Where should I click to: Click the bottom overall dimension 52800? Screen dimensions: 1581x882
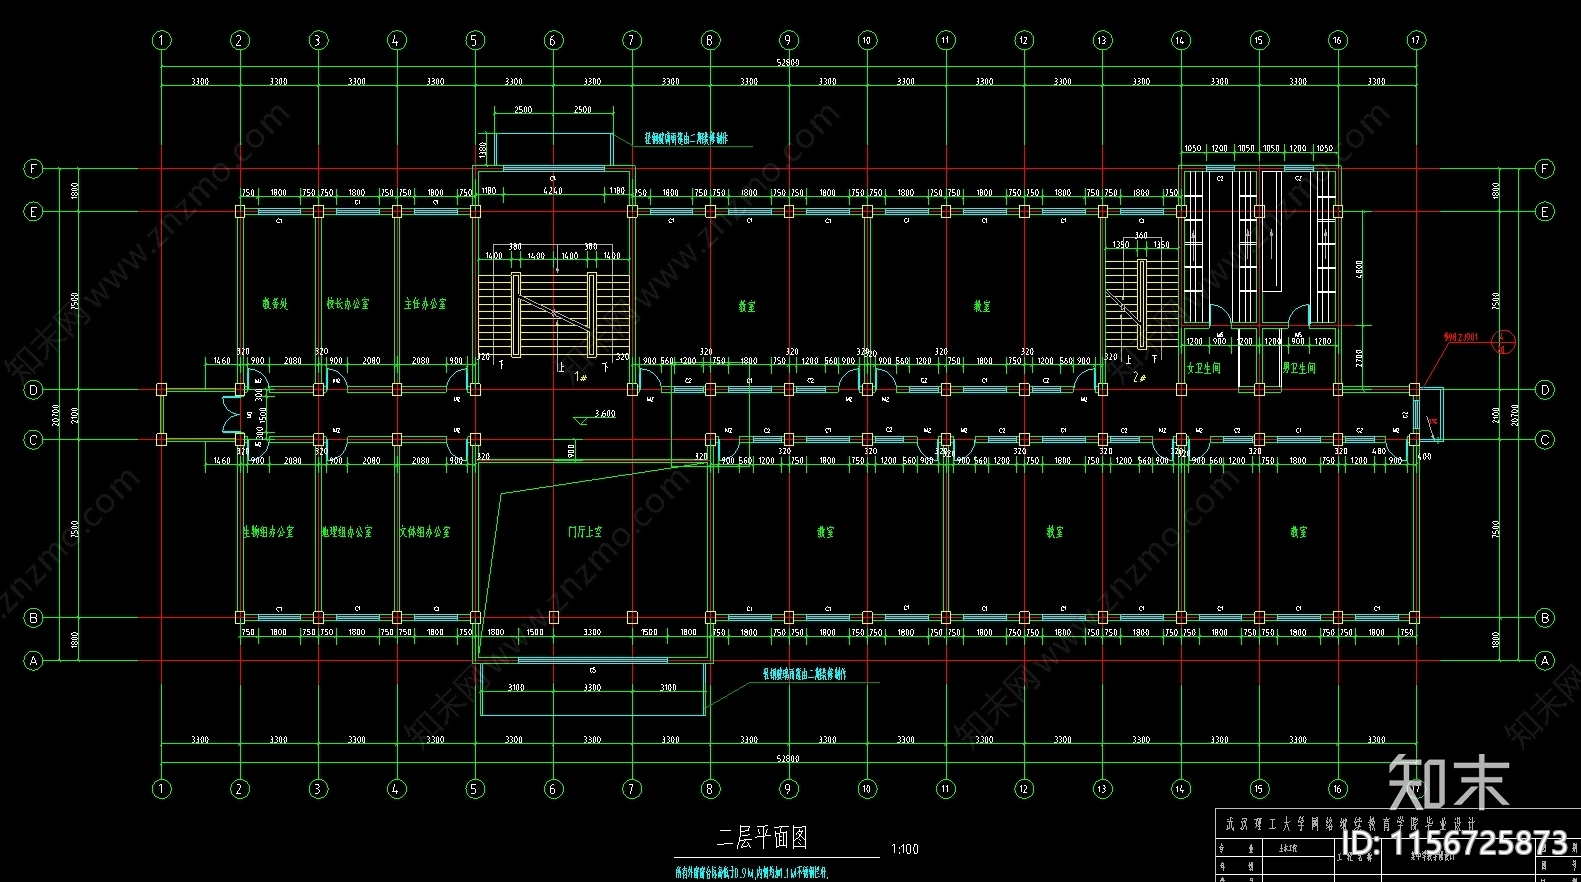[788, 759]
